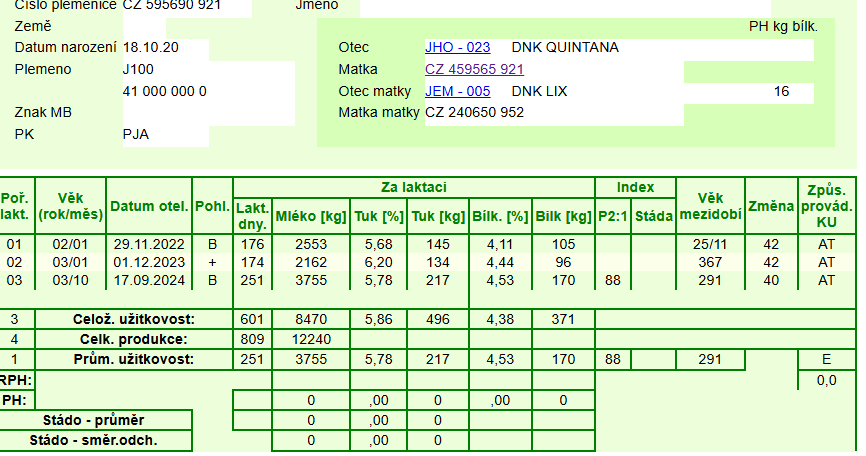This screenshot has width=866, height=456.
Task: Open the CZ 459565 921 dam link
Action: [x=474, y=69]
